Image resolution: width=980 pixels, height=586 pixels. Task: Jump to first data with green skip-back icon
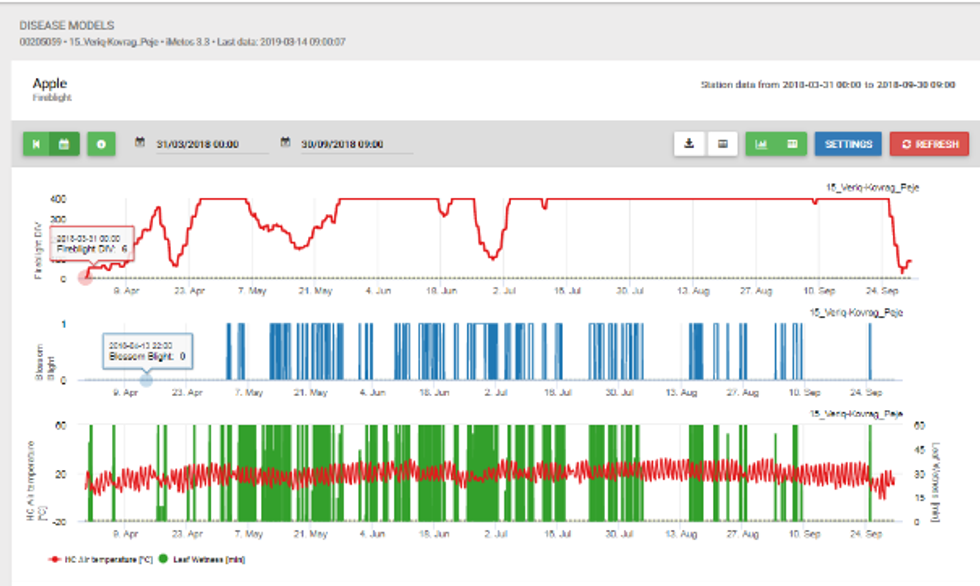pos(36,144)
